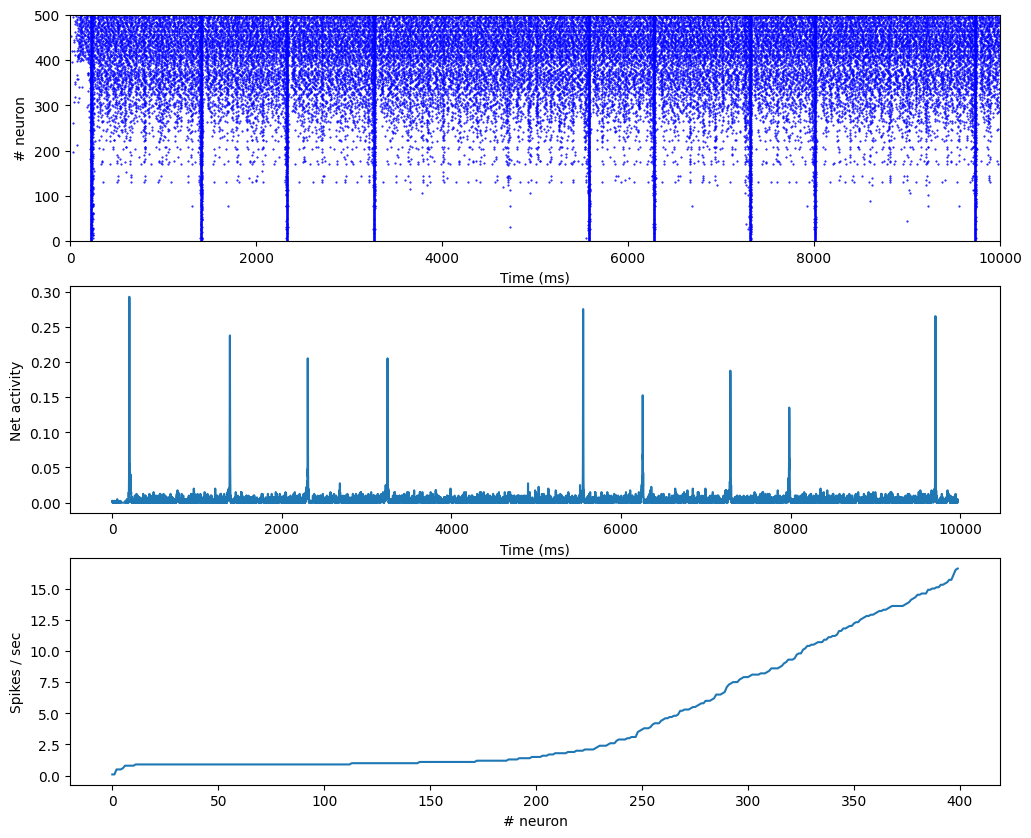1031x838 pixels.
Task: Click the first vertical burst band in the raster plot
Action: (x=91, y=130)
